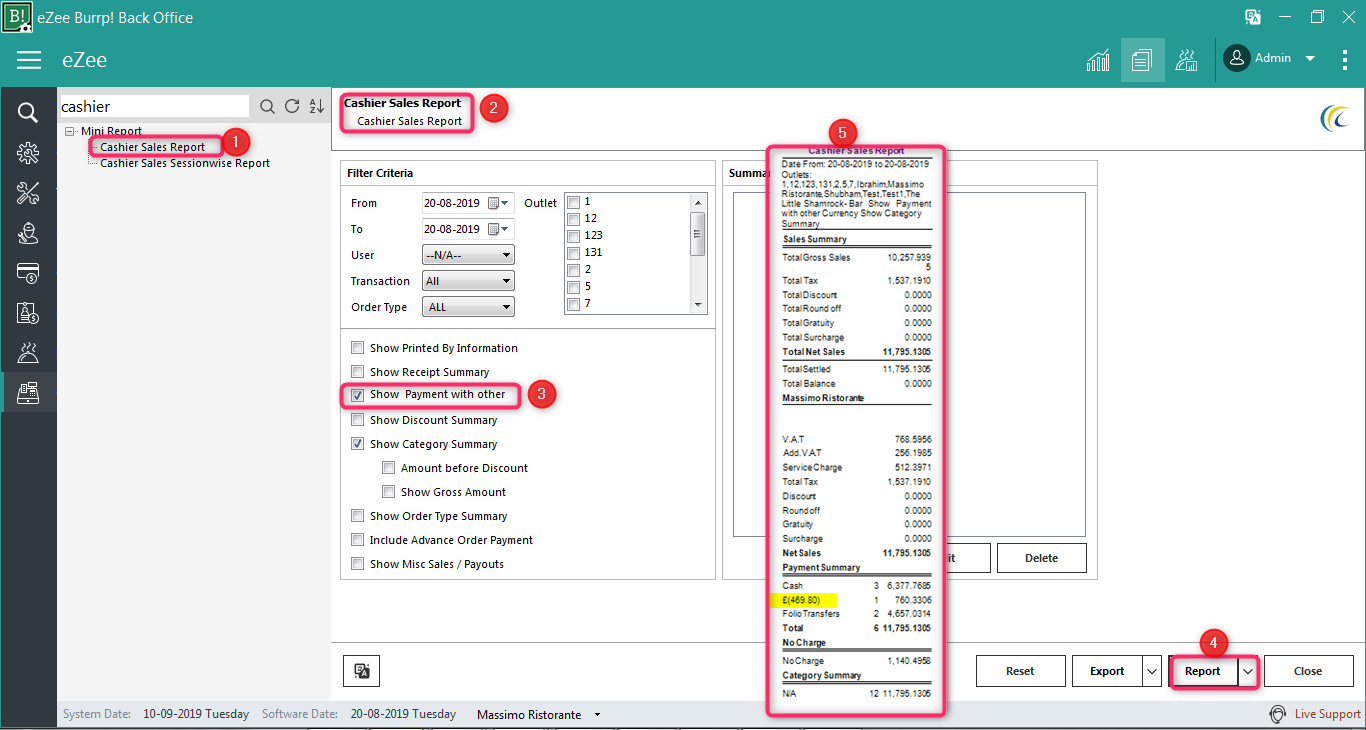Open the vertical three-dot menu
This screenshot has height=730, width=1366.
click(1345, 59)
